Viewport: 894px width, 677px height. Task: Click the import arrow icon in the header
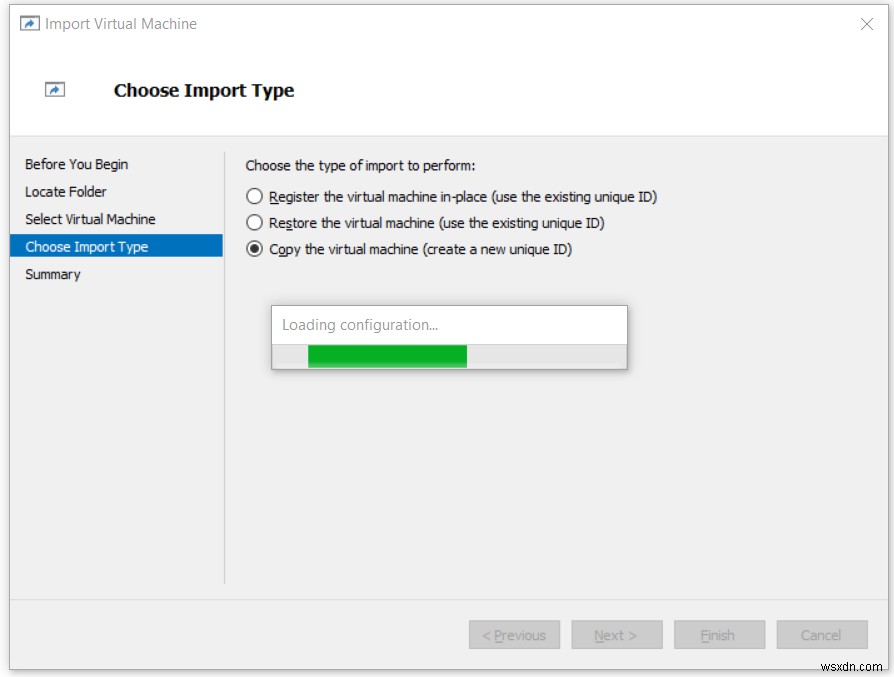(x=54, y=89)
